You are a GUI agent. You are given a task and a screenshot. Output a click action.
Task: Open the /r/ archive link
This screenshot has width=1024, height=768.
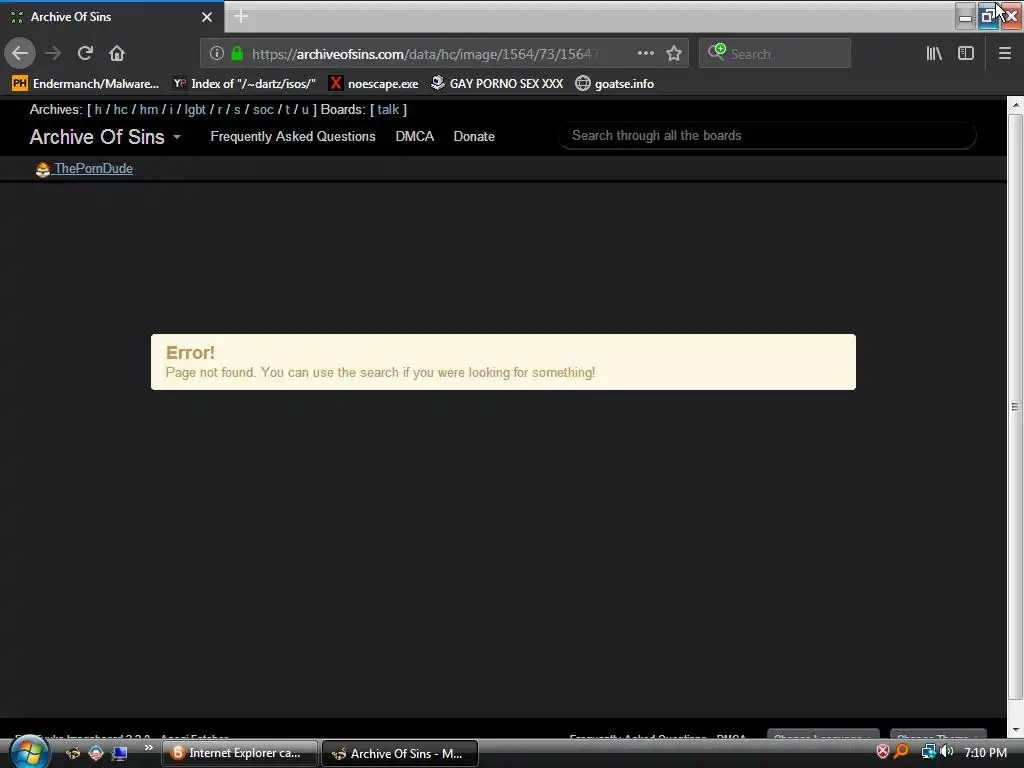pyautogui.click(x=220, y=110)
